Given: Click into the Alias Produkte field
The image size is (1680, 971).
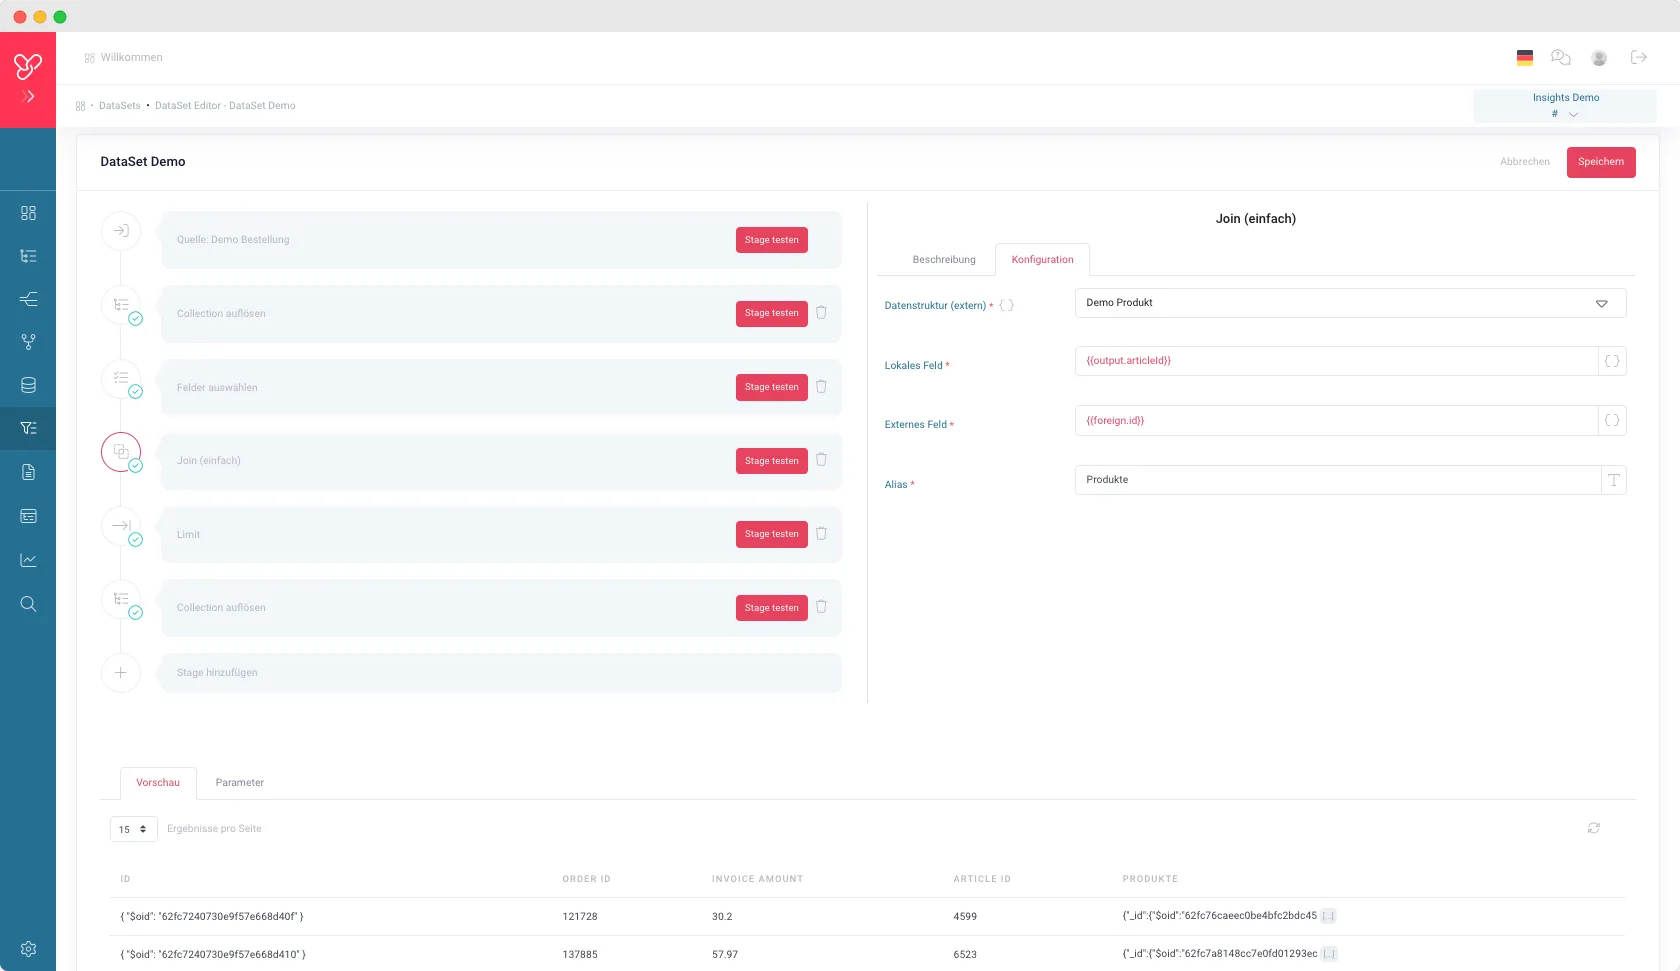Looking at the screenshot, I should (1338, 480).
